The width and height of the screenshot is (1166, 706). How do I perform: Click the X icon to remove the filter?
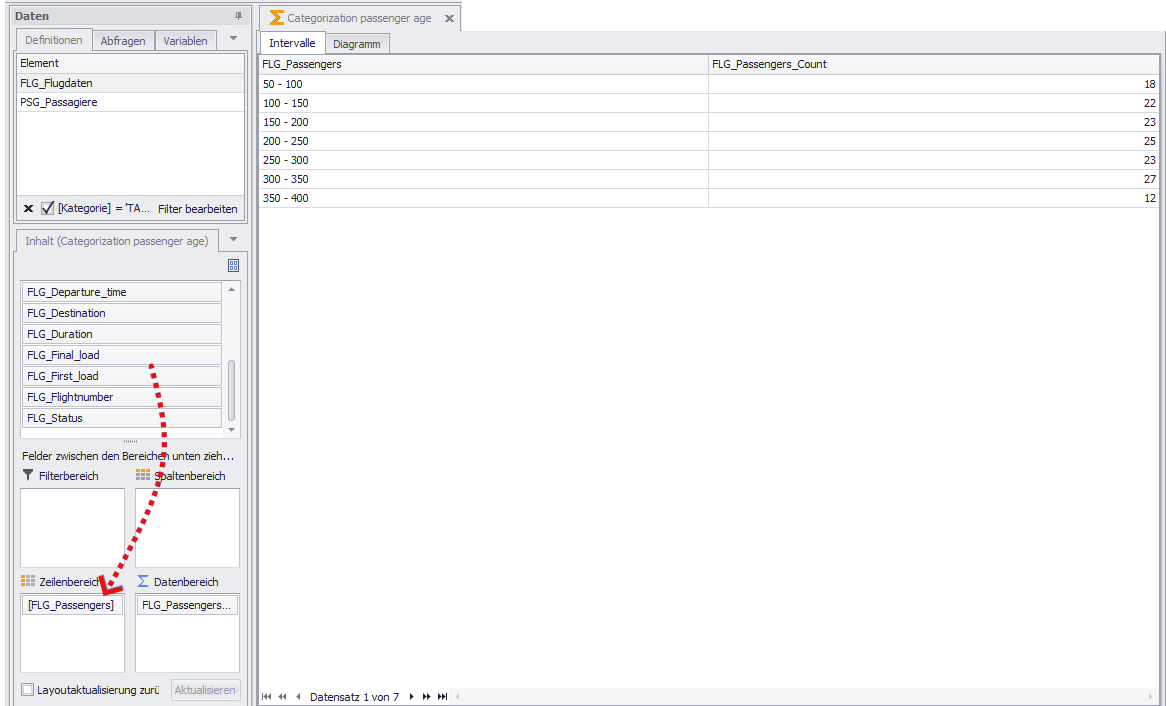tap(27, 208)
